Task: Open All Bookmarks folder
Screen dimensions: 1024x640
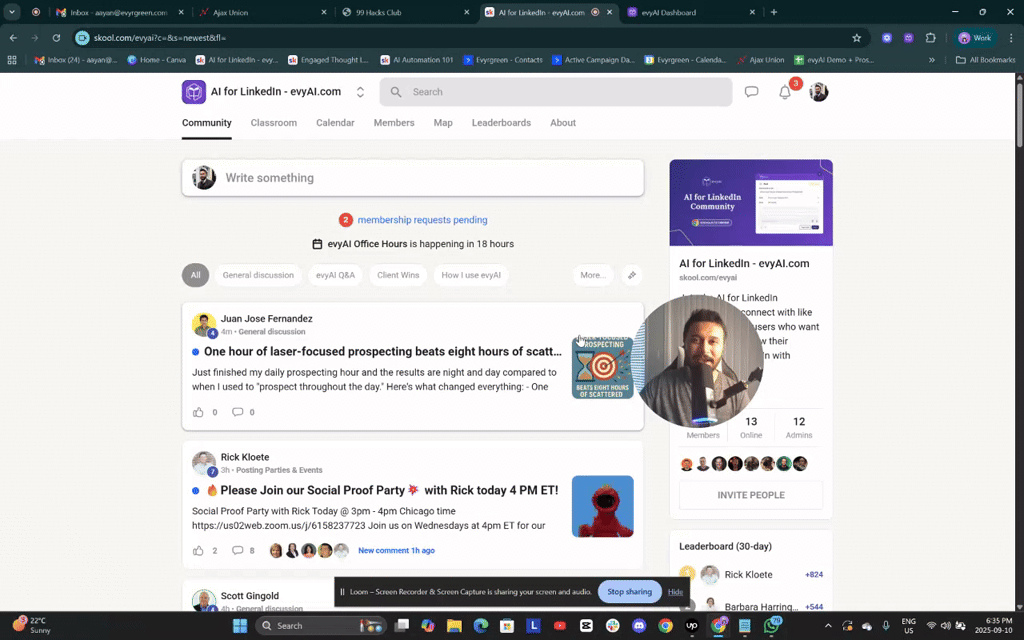Action: click(985, 60)
